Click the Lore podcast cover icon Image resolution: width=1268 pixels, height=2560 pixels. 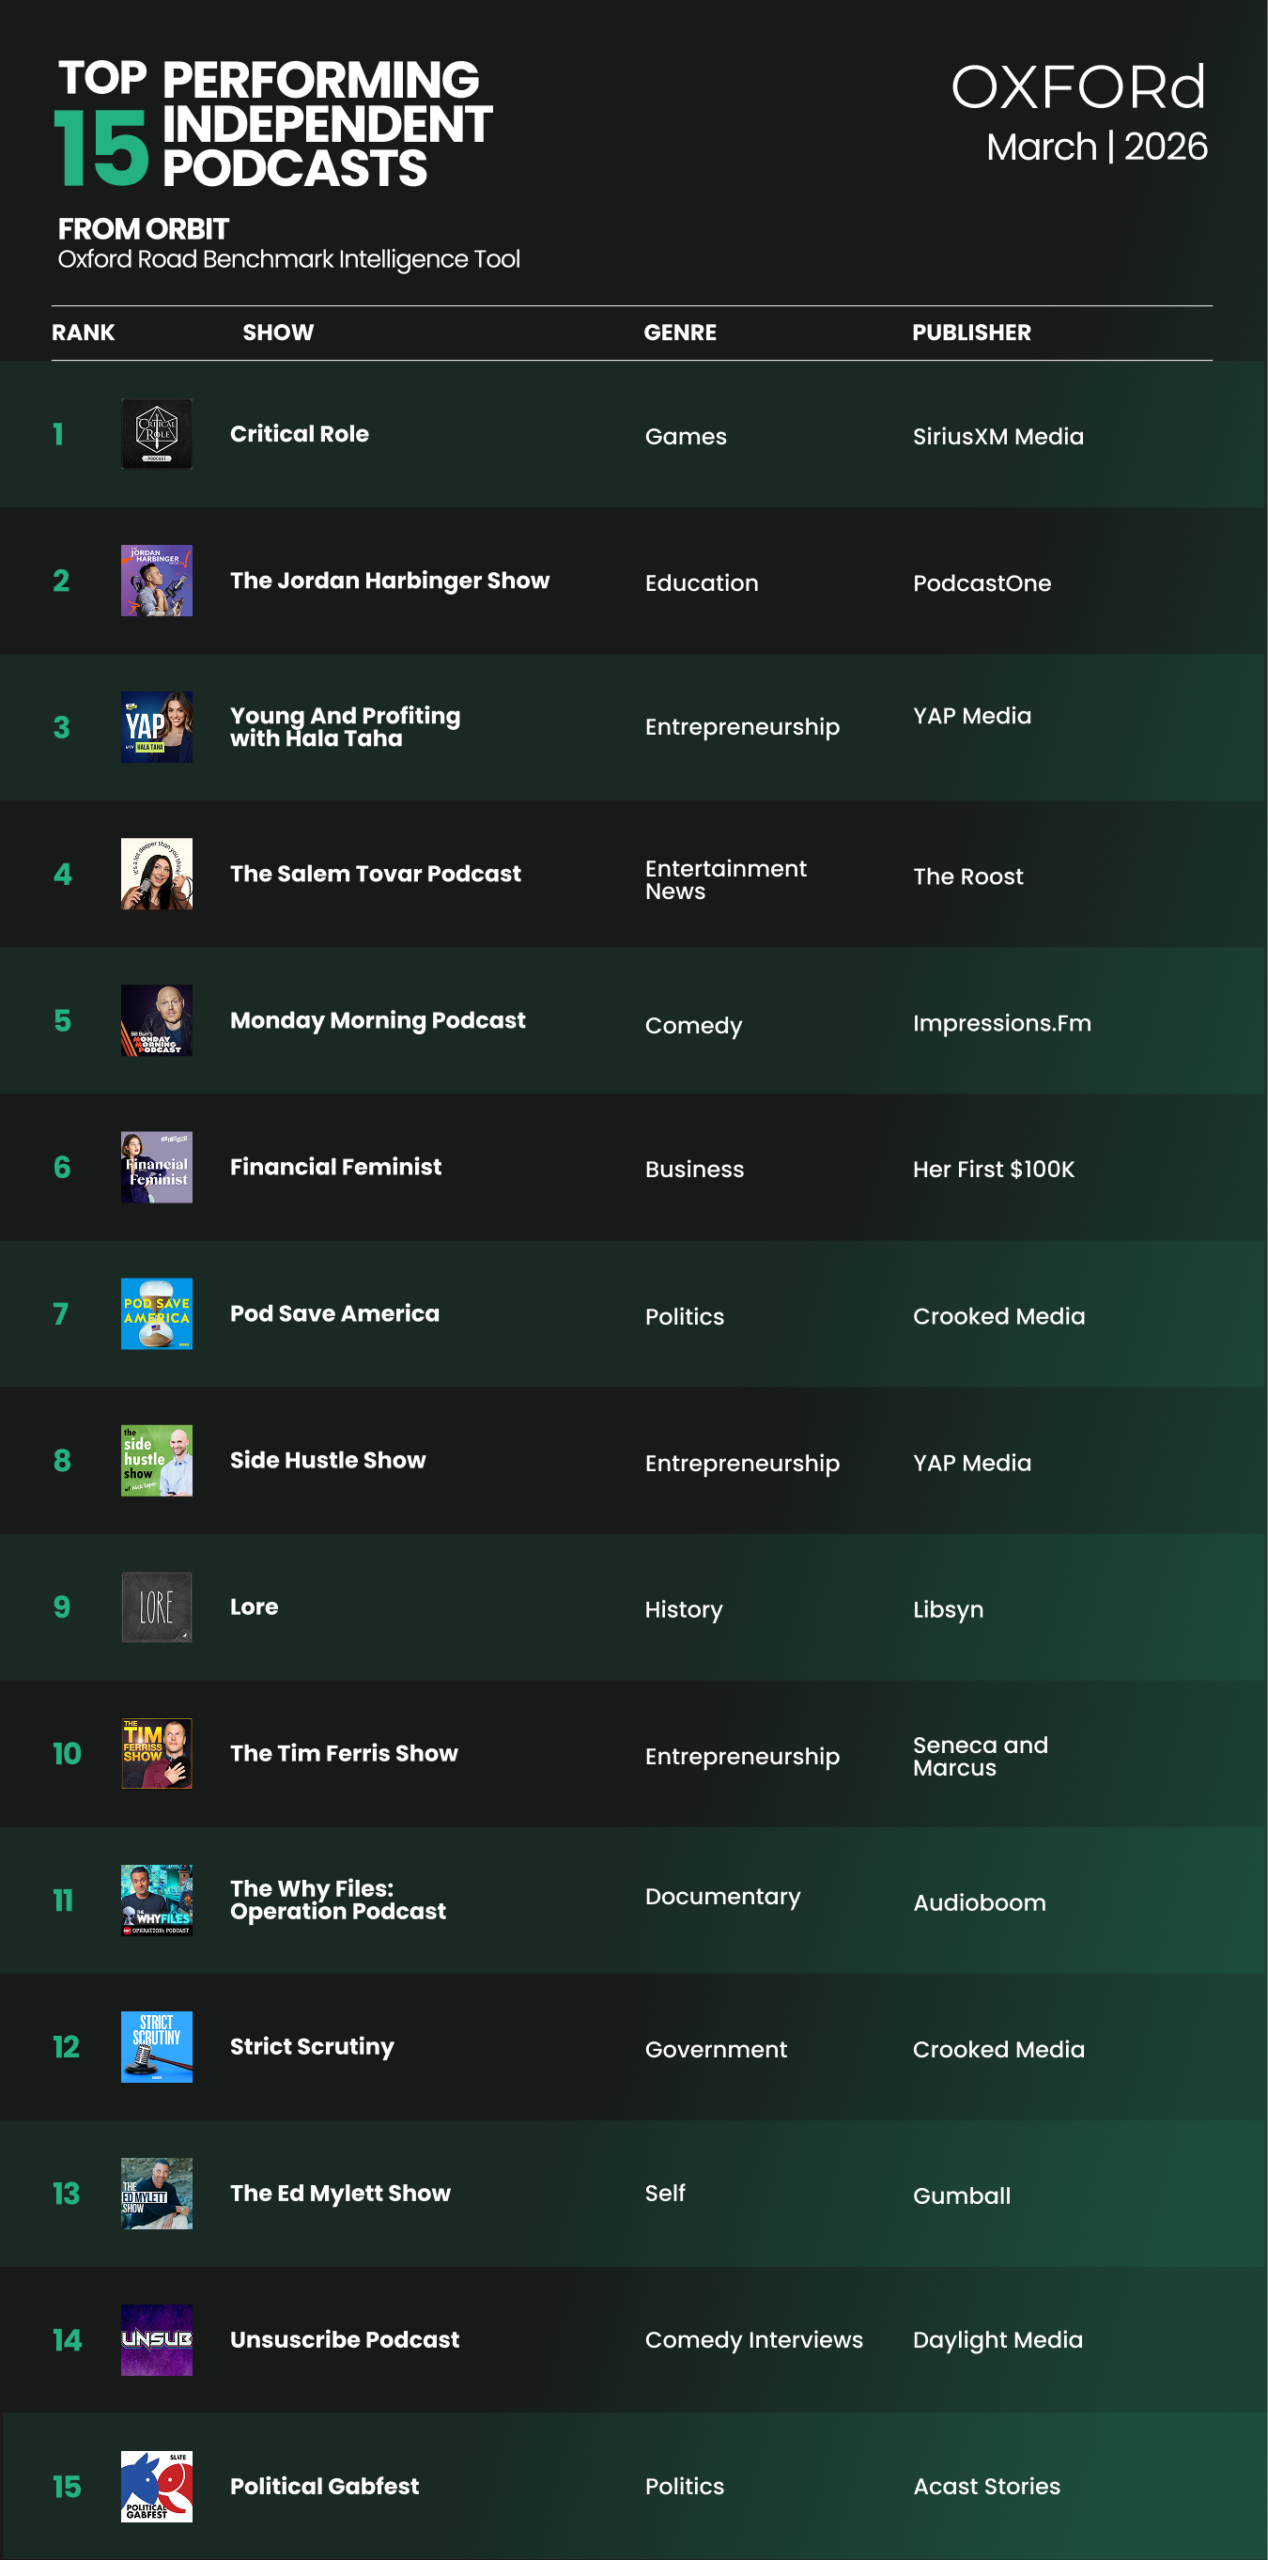pos(156,1607)
